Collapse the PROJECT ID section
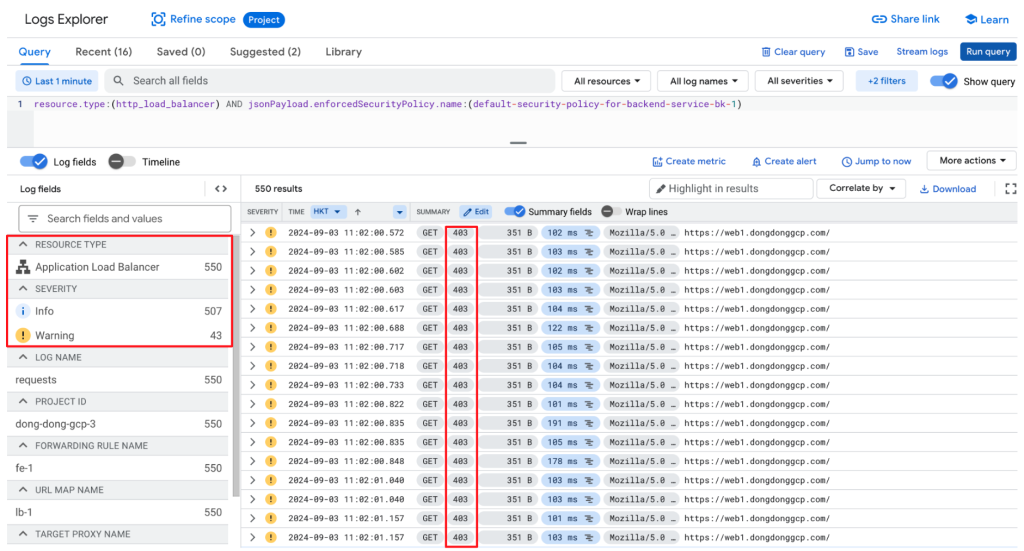 coord(23,401)
